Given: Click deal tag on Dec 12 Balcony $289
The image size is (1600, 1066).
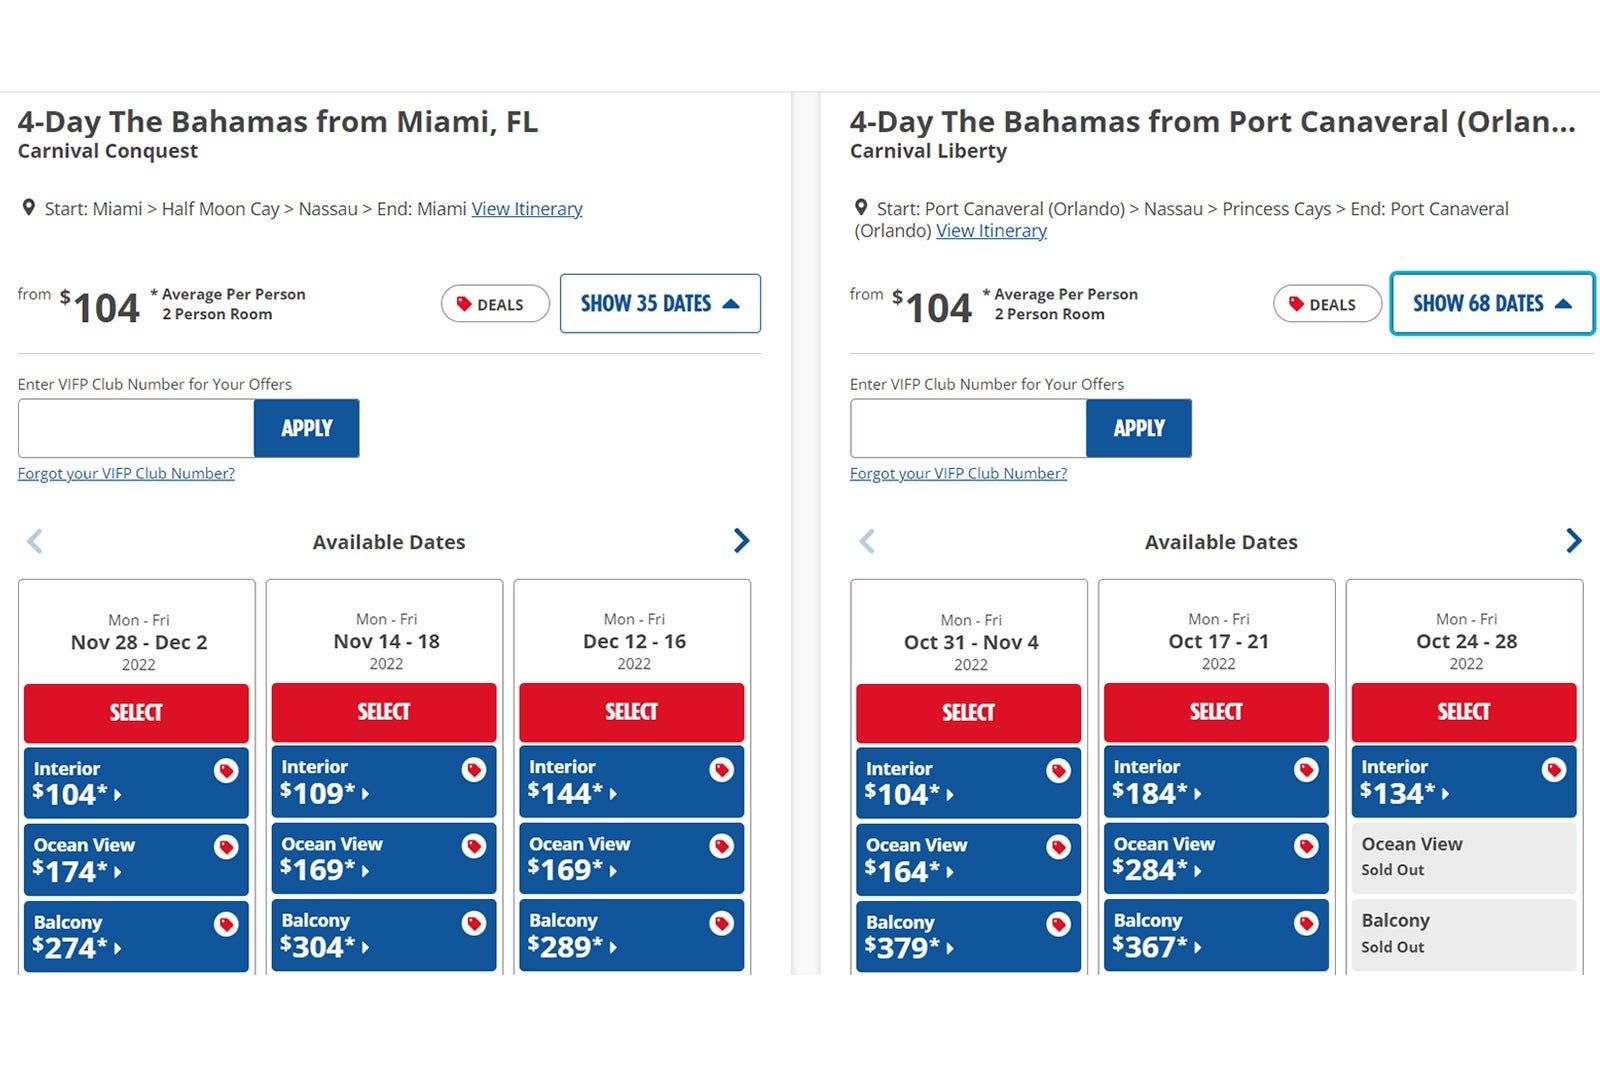Looking at the screenshot, I should tap(721, 923).
